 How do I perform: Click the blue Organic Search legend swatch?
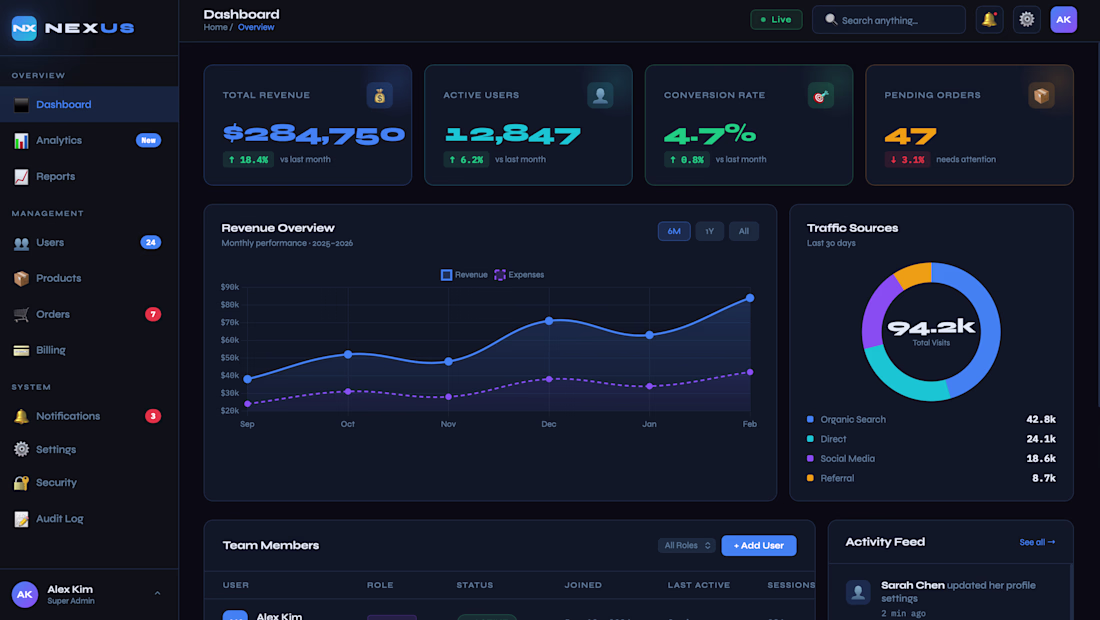pos(810,419)
